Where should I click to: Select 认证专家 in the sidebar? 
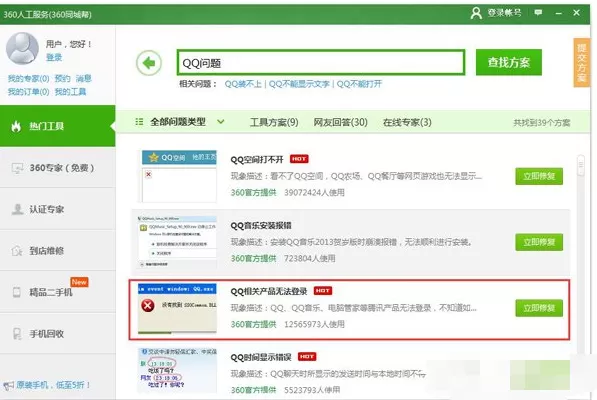pyautogui.click(x=57, y=209)
